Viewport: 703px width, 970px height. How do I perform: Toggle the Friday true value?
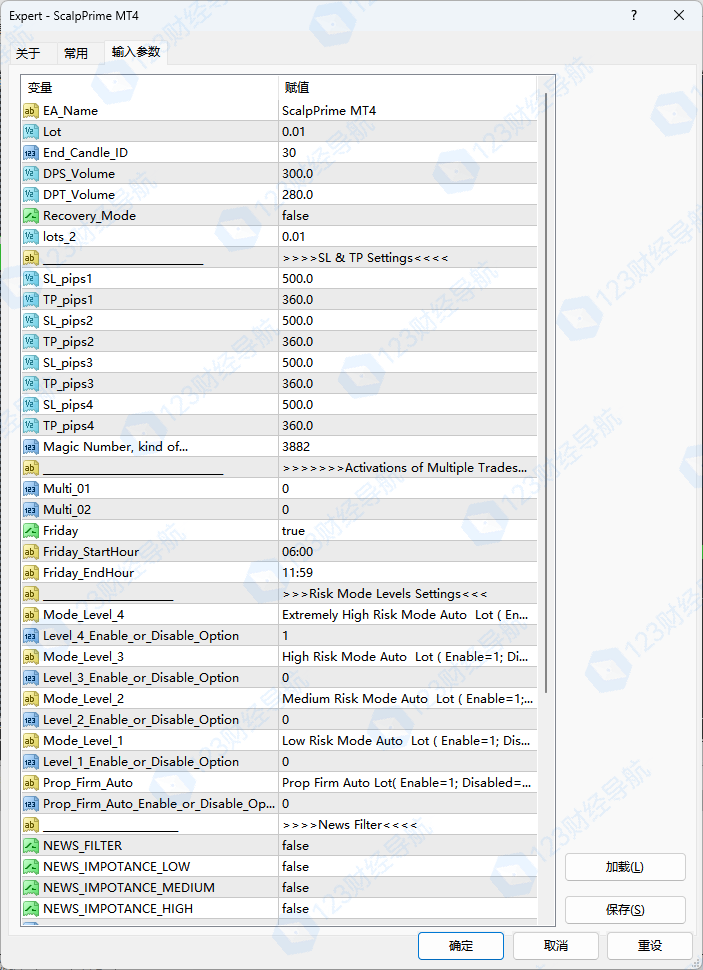407,531
